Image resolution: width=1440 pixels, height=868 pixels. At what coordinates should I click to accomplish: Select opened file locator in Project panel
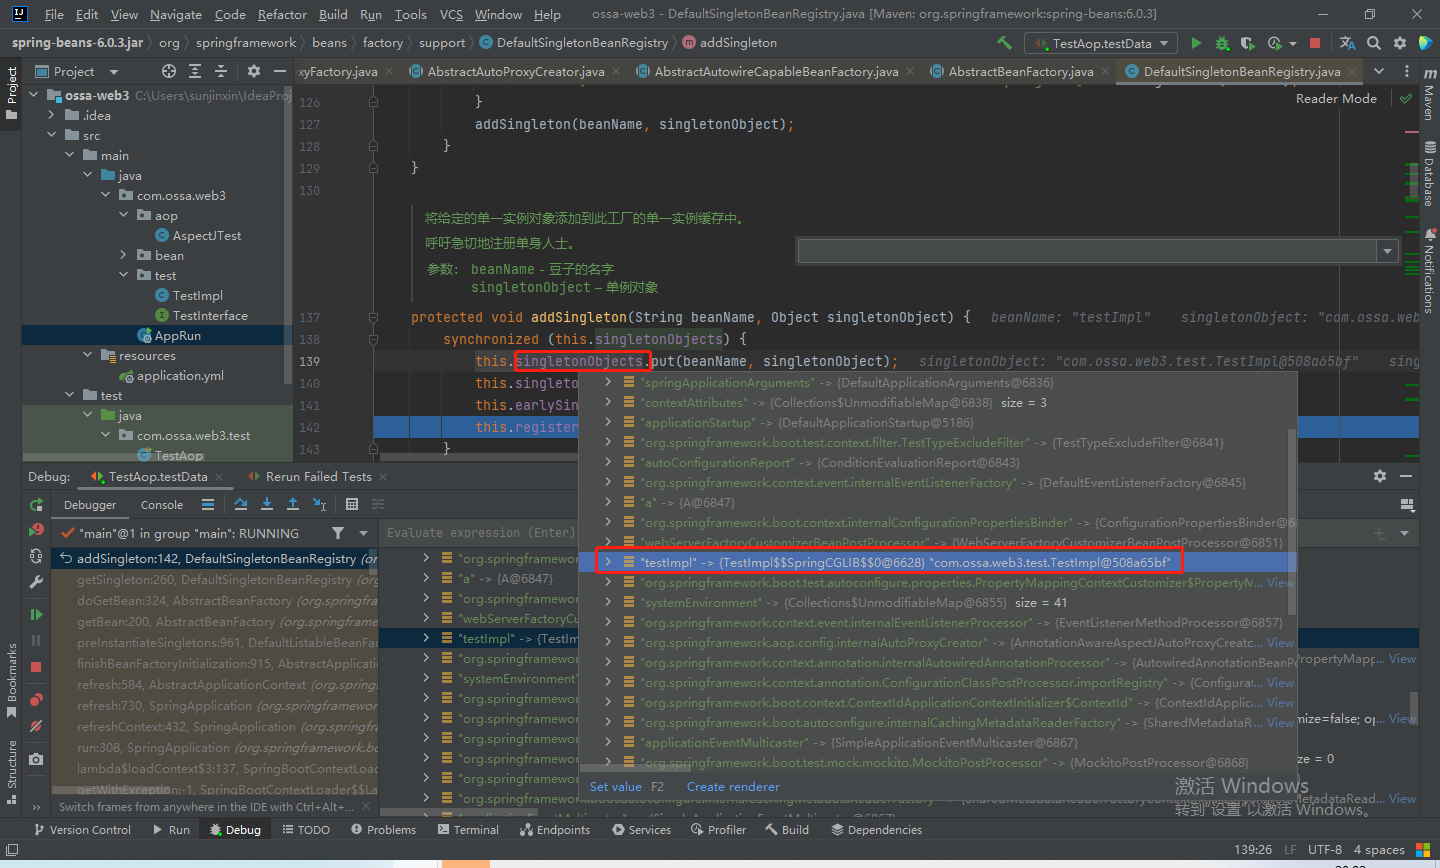[x=169, y=71]
